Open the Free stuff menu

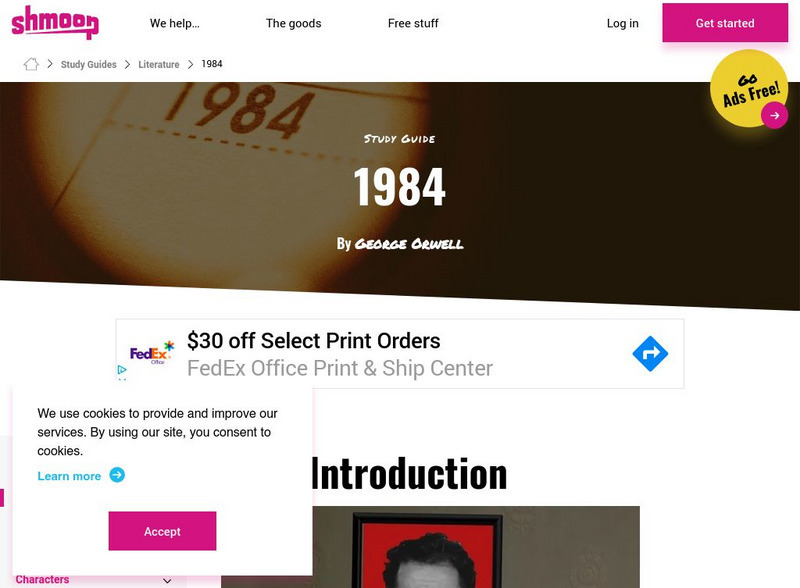tap(413, 23)
